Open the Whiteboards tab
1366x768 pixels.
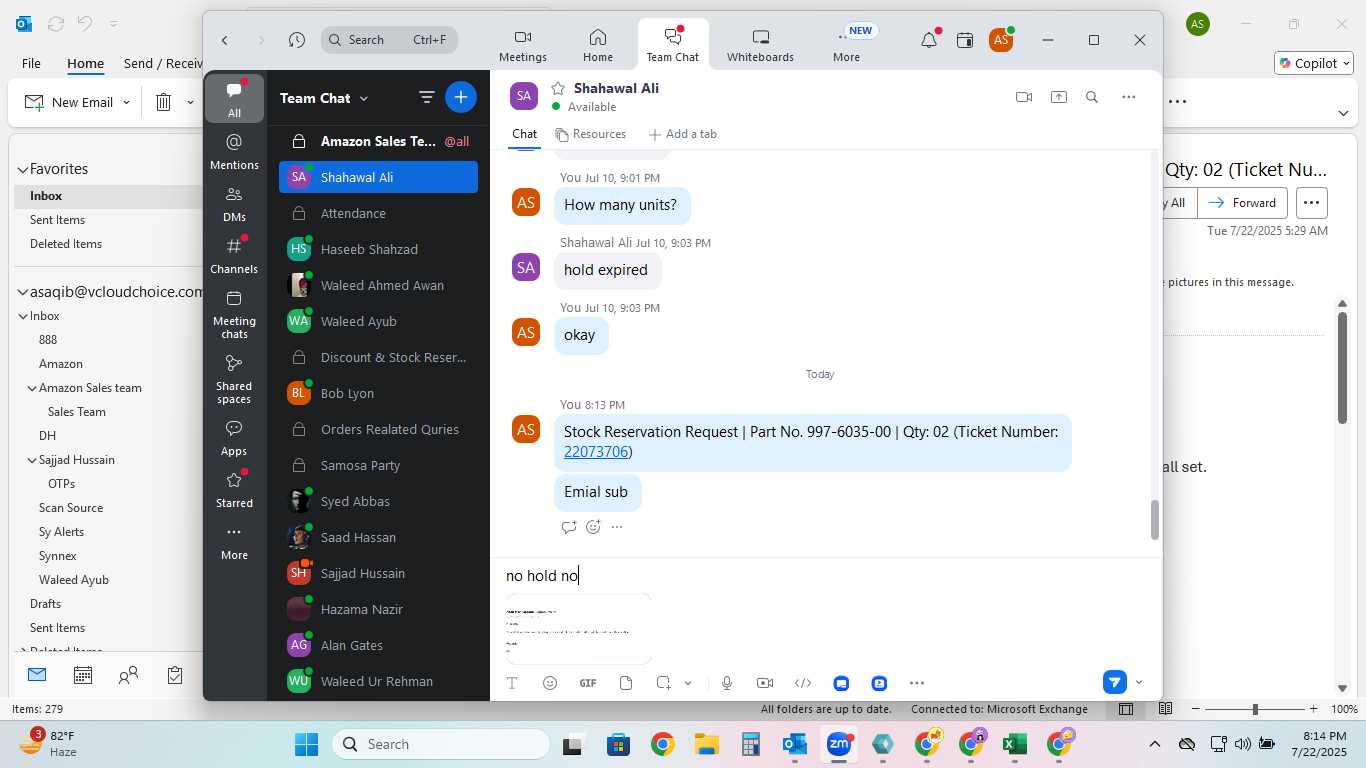point(760,45)
